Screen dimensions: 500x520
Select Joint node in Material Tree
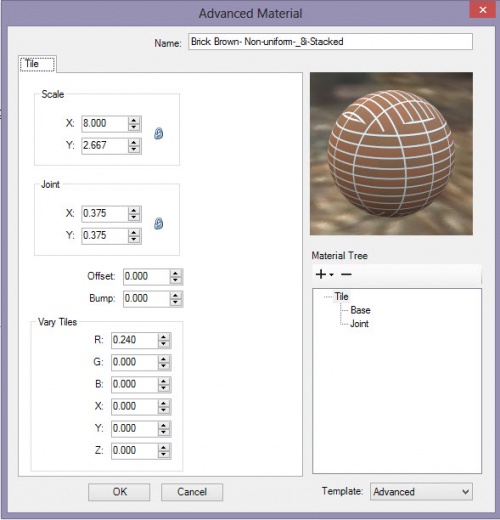(359, 324)
